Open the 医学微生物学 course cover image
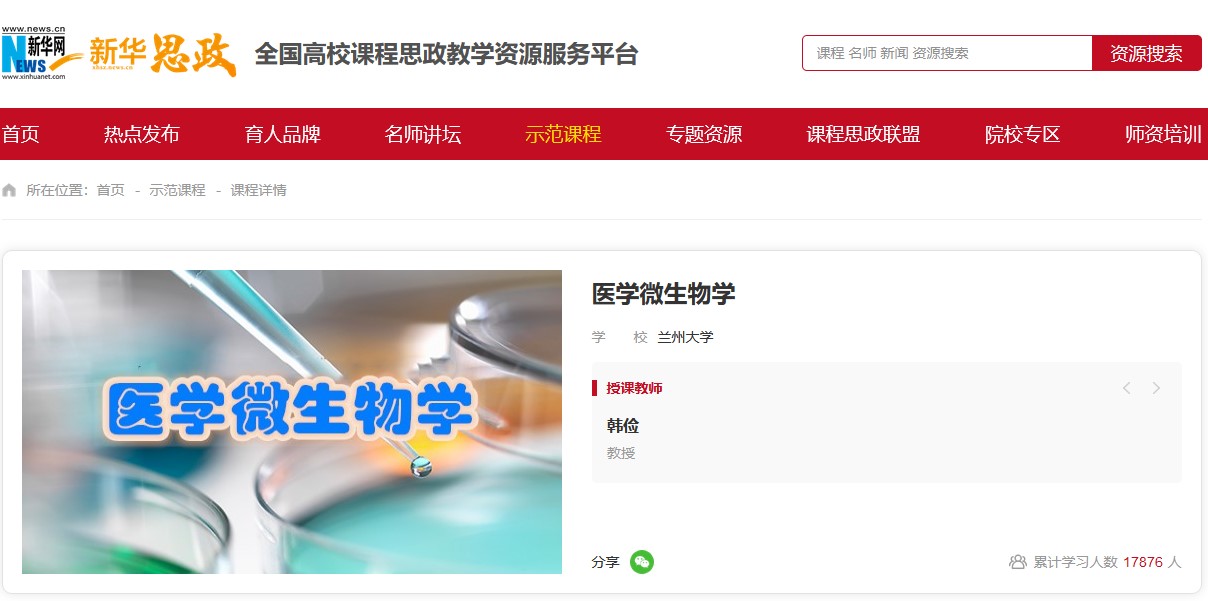This screenshot has width=1208, height=601. [292, 422]
